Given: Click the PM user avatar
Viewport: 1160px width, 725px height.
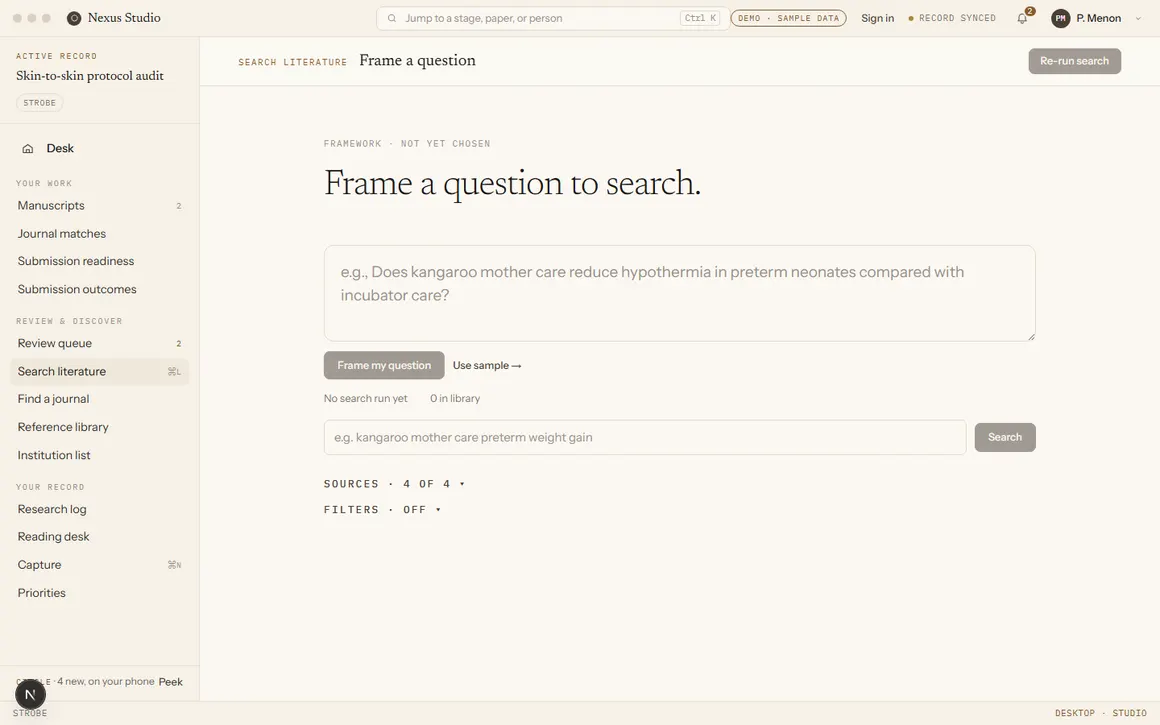Looking at the screenshot, I should tap(1060, 18).
